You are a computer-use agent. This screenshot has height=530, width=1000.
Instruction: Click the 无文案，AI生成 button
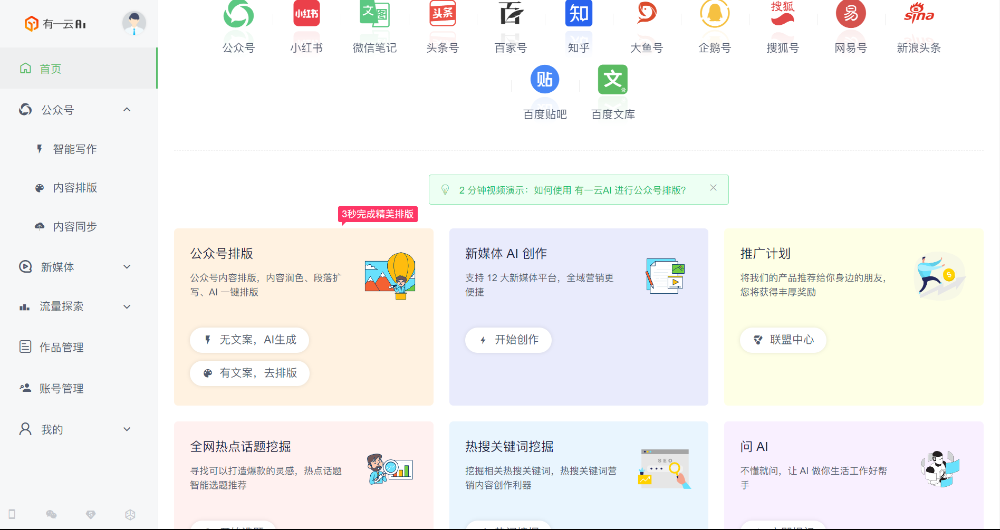(x=249, y=340)
